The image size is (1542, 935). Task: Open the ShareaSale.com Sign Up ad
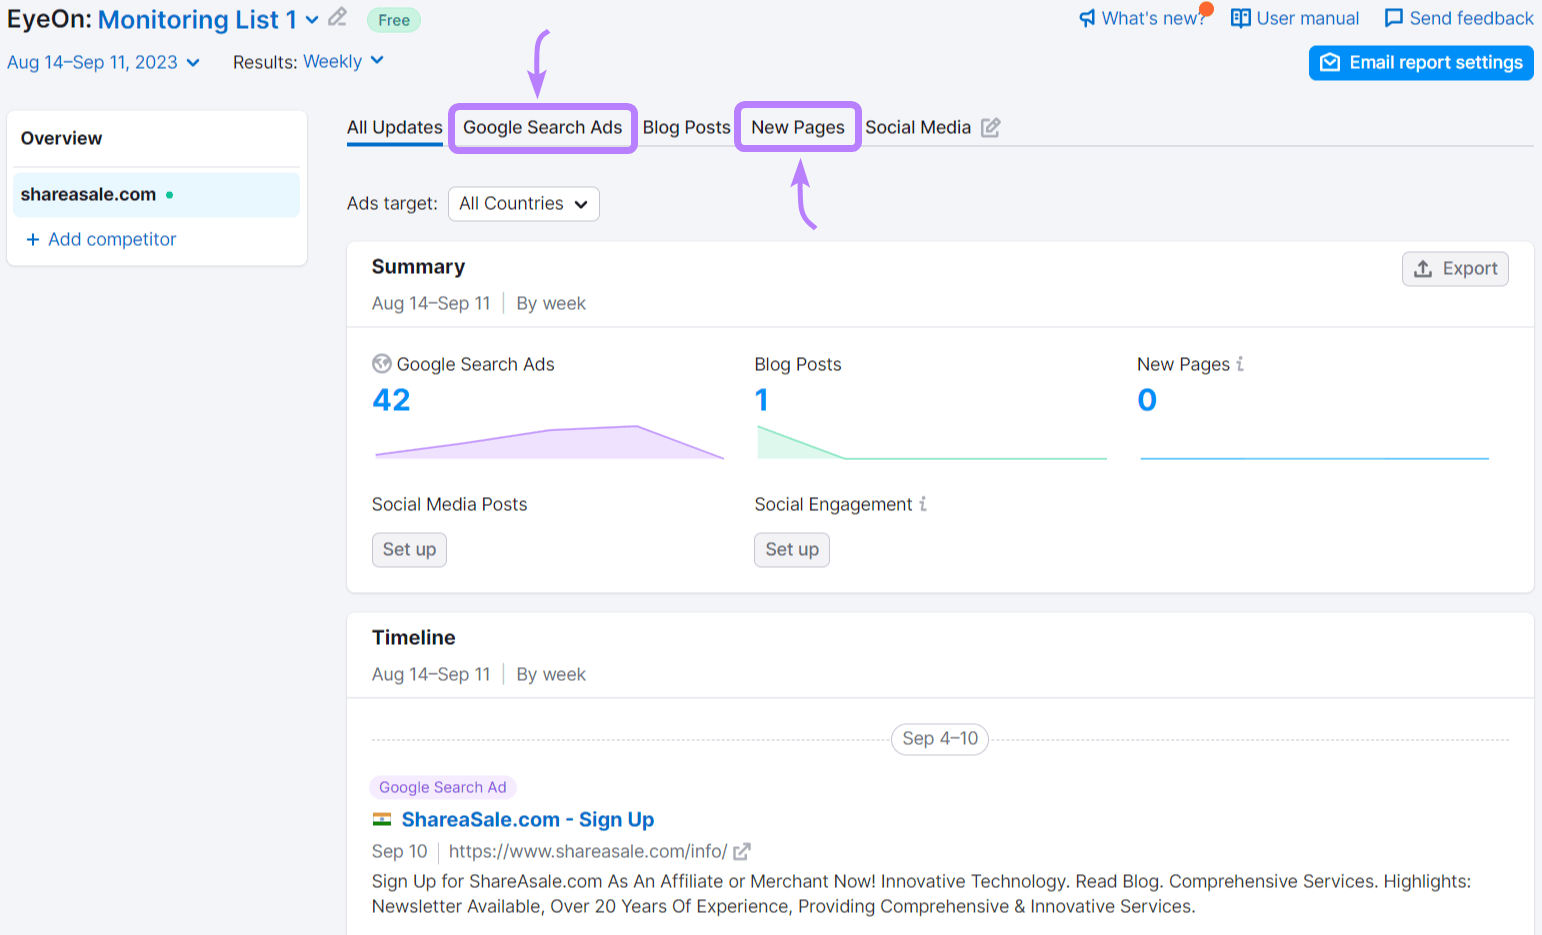click(x=527, y=819)
